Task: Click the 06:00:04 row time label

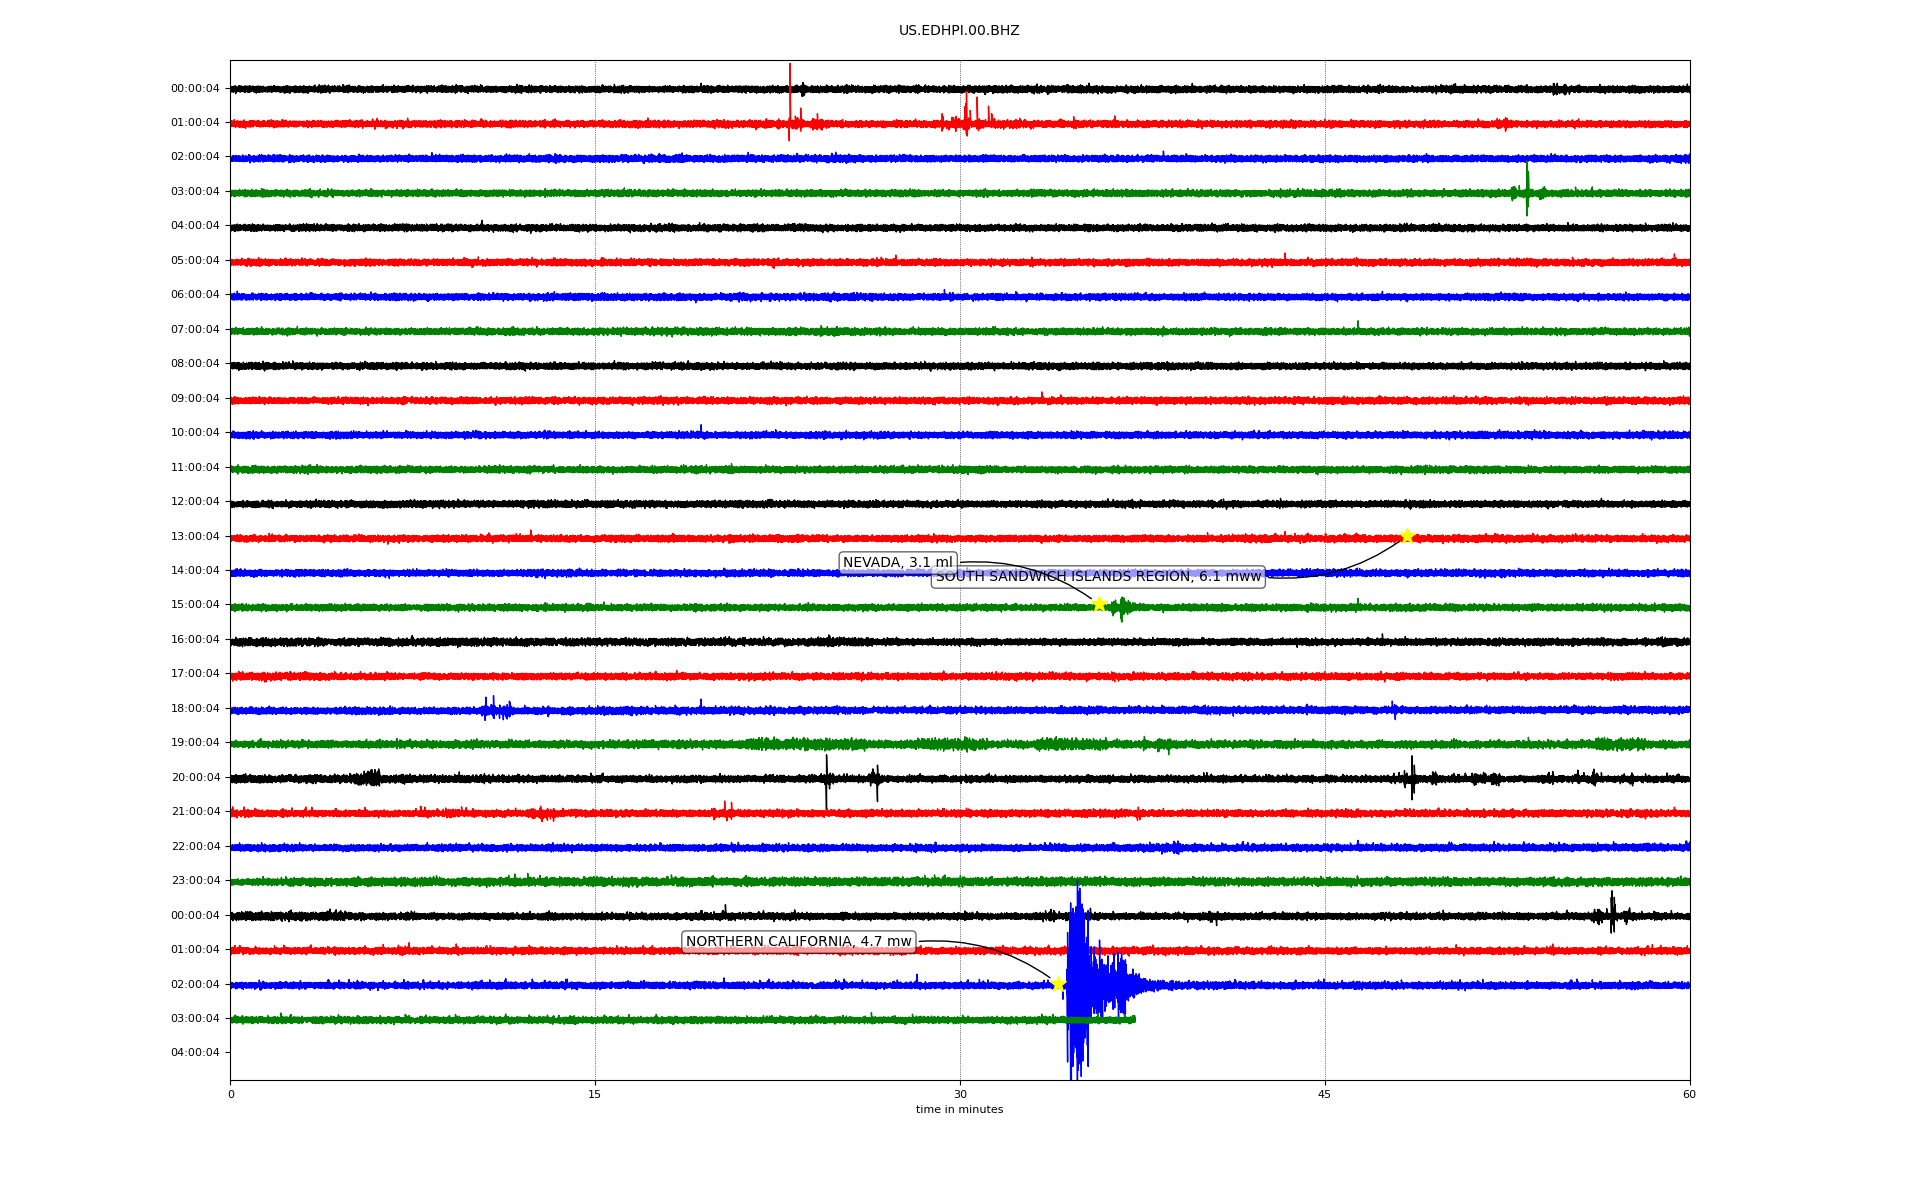Action: click(x=195, y=295)
